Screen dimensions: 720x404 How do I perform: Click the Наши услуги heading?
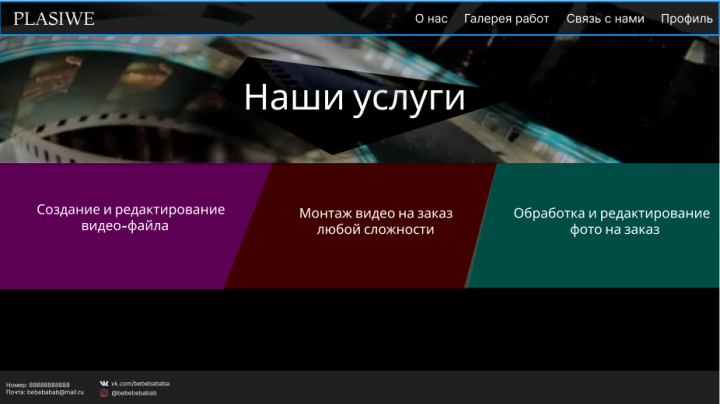coord(354,97)
